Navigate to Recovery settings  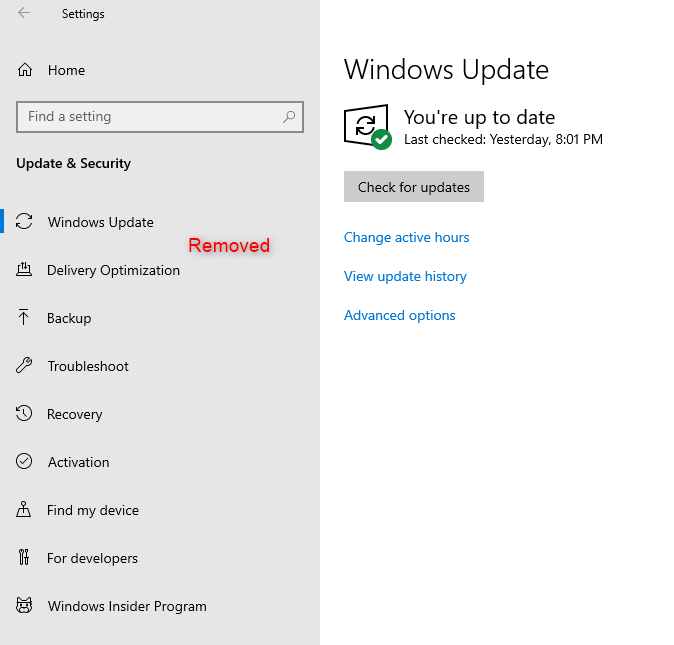(x=160, y=414)
